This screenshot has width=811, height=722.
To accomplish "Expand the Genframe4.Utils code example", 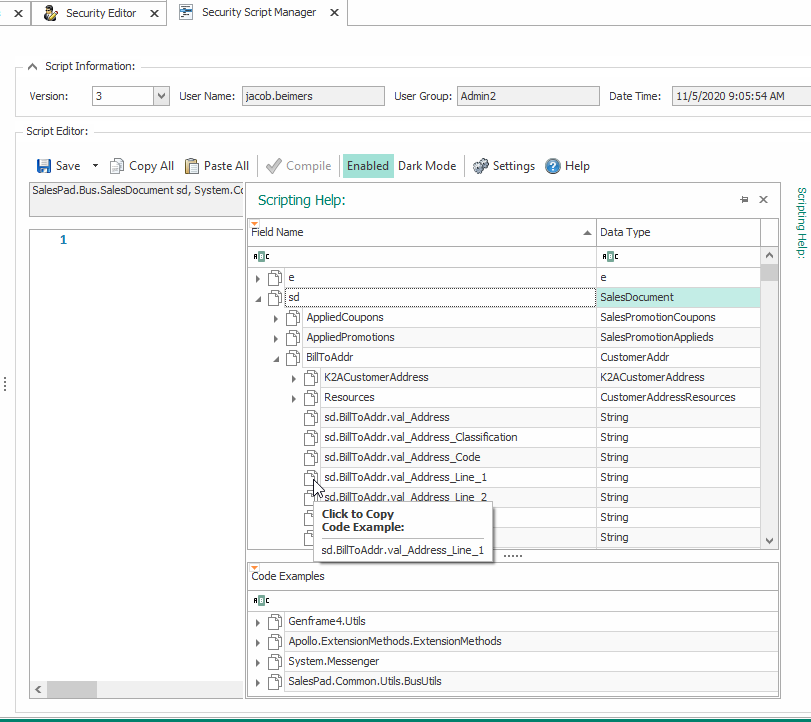I will [x=258, y=622].
